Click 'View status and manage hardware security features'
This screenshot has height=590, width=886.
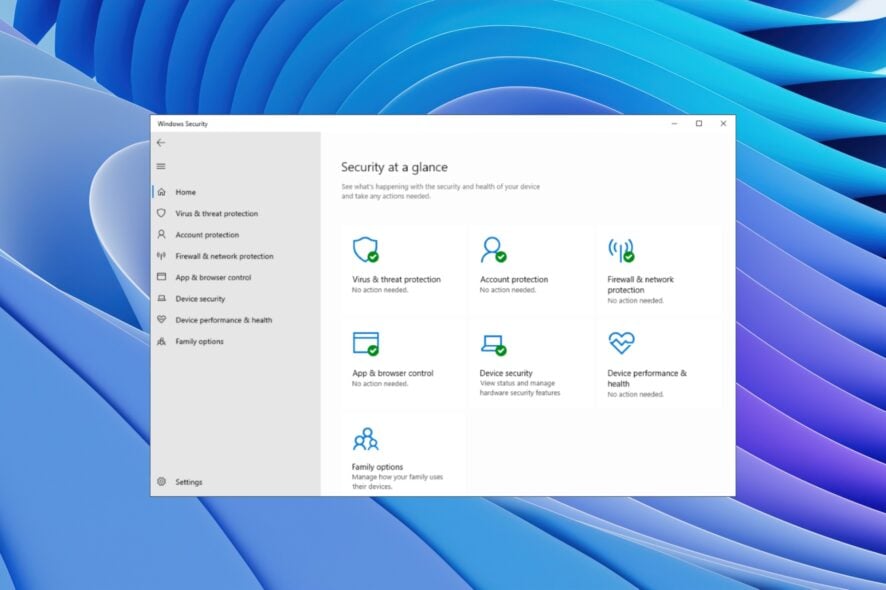[x=520, y=388]
